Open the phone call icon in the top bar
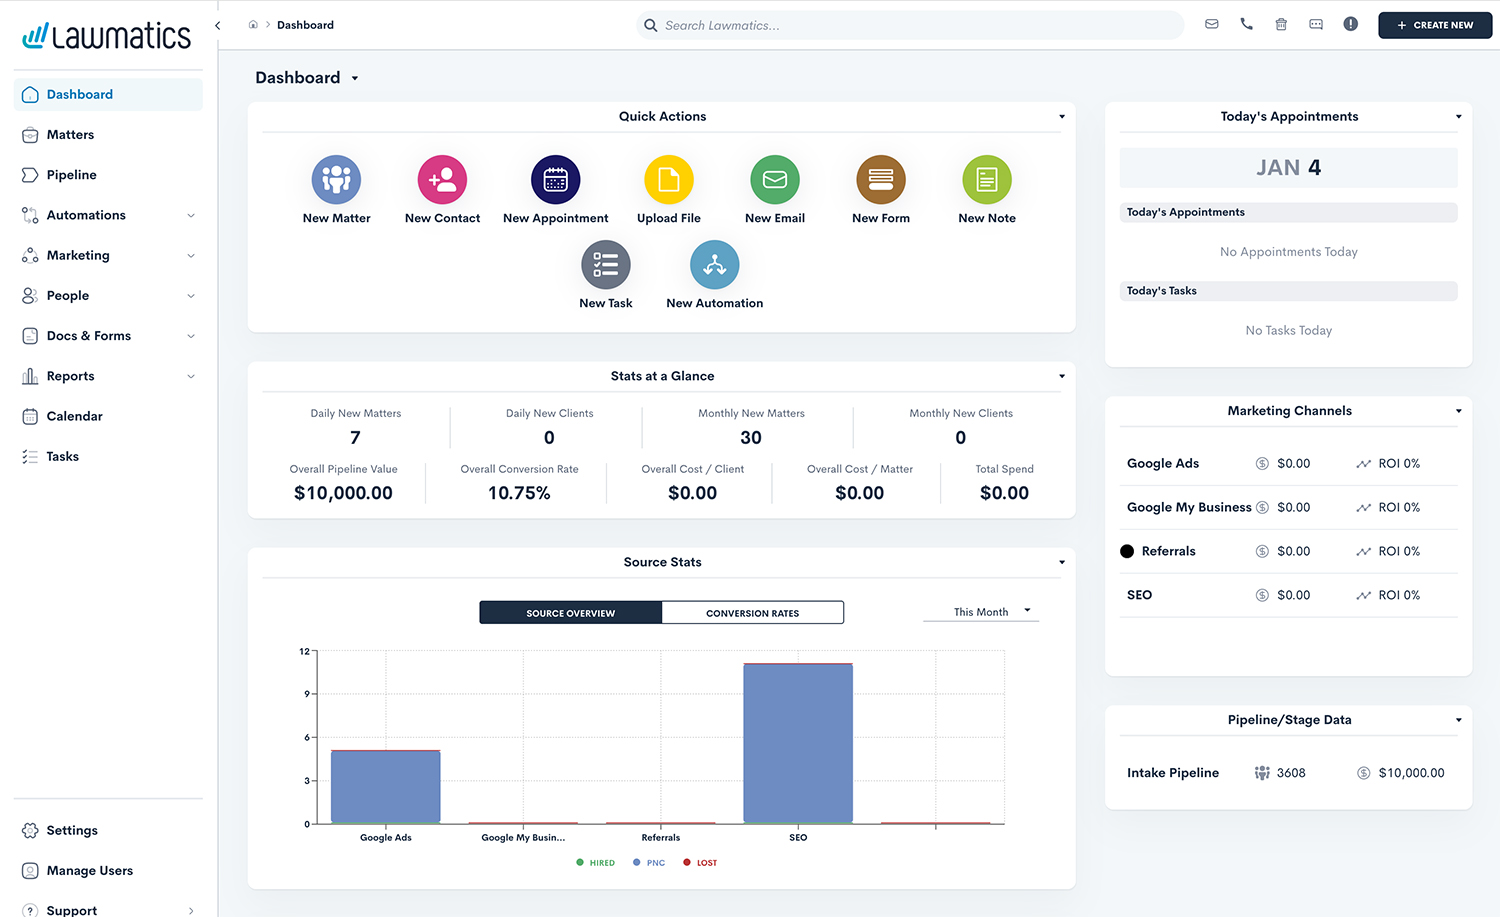Screen dimensions: 1500x917 pos(1246,24)
